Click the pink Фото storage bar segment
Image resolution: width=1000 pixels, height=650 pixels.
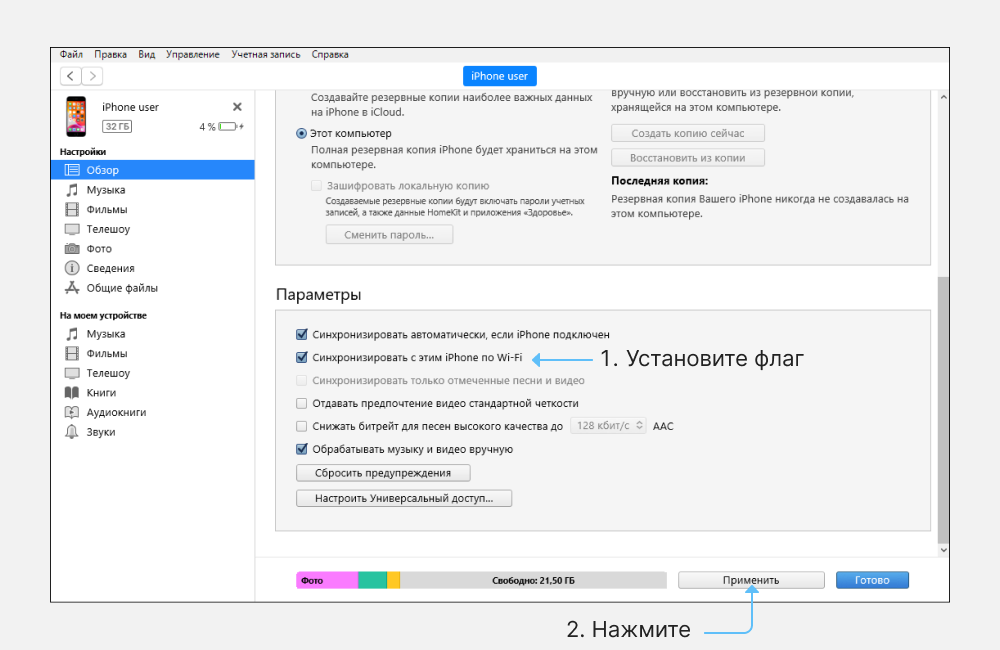pyautogui.click(x=327, y=580)
